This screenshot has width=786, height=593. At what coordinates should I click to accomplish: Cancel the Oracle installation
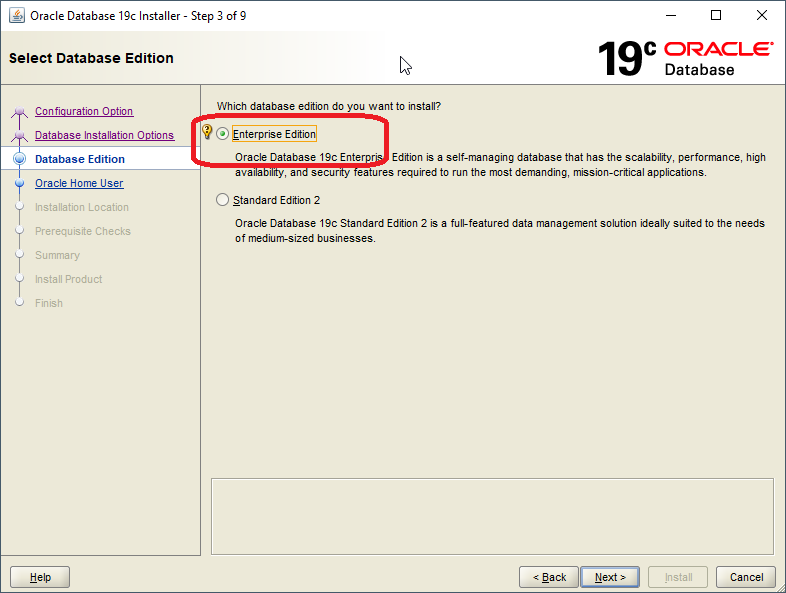tap(746, 577)
